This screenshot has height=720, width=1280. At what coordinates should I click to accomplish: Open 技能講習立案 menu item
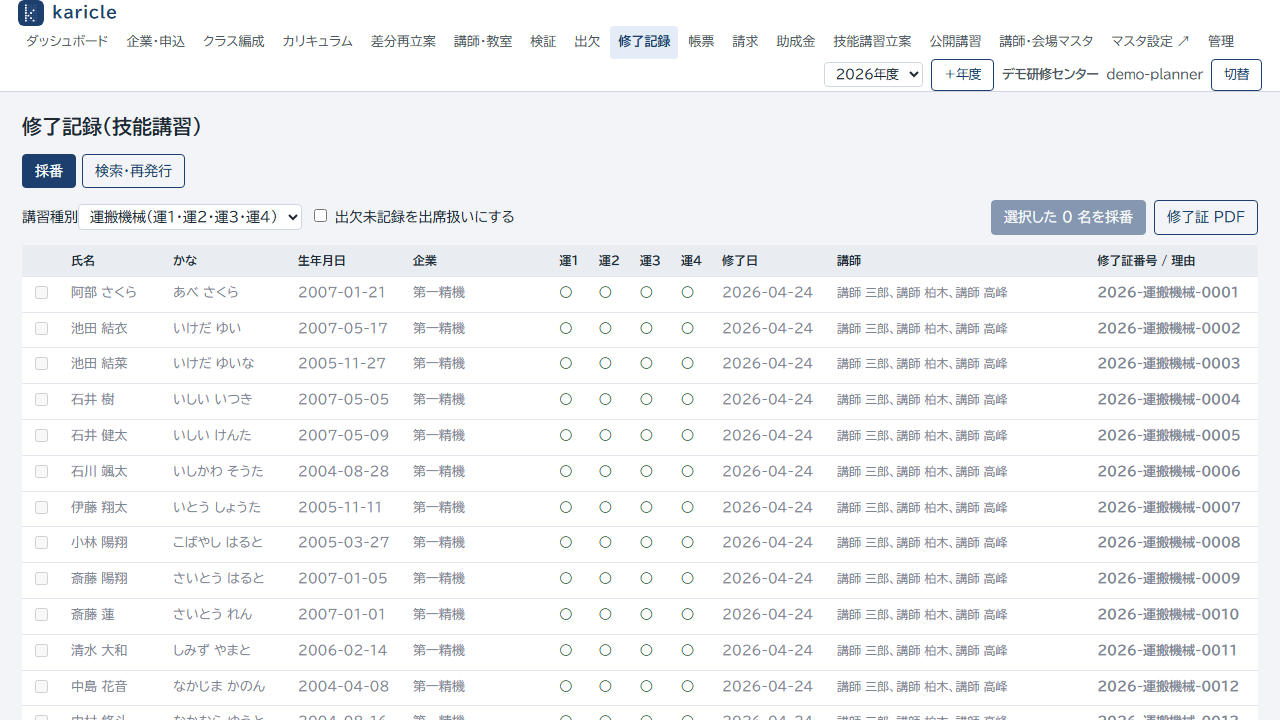[x=872, y=42]
